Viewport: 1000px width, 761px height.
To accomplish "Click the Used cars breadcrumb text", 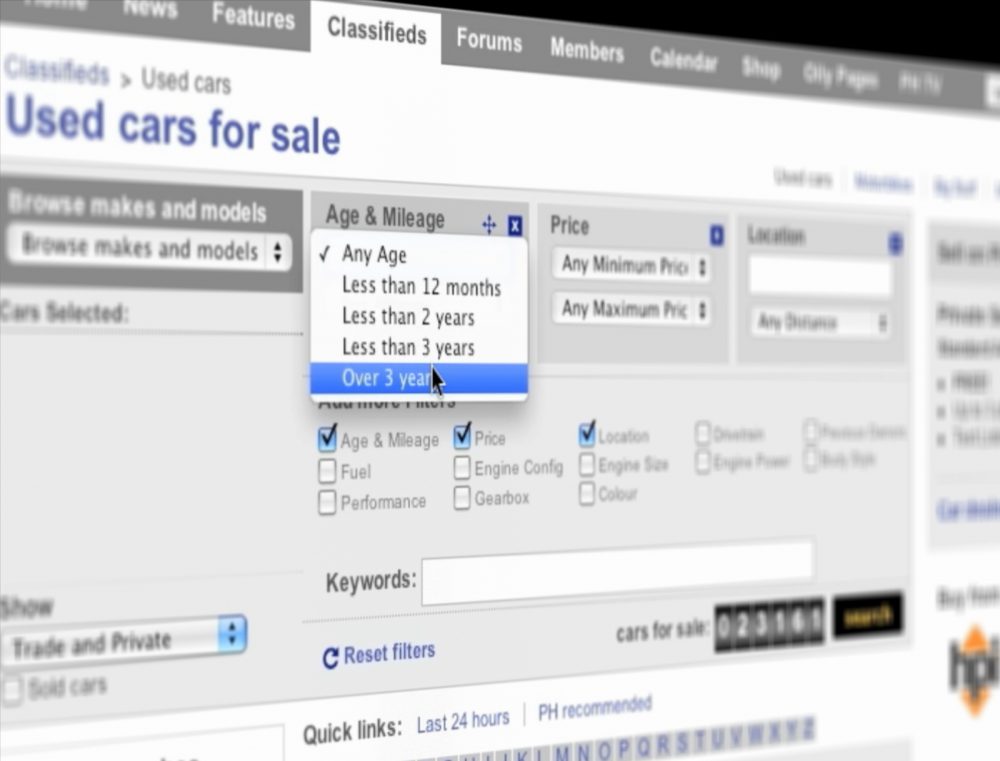I will [186, 82].
